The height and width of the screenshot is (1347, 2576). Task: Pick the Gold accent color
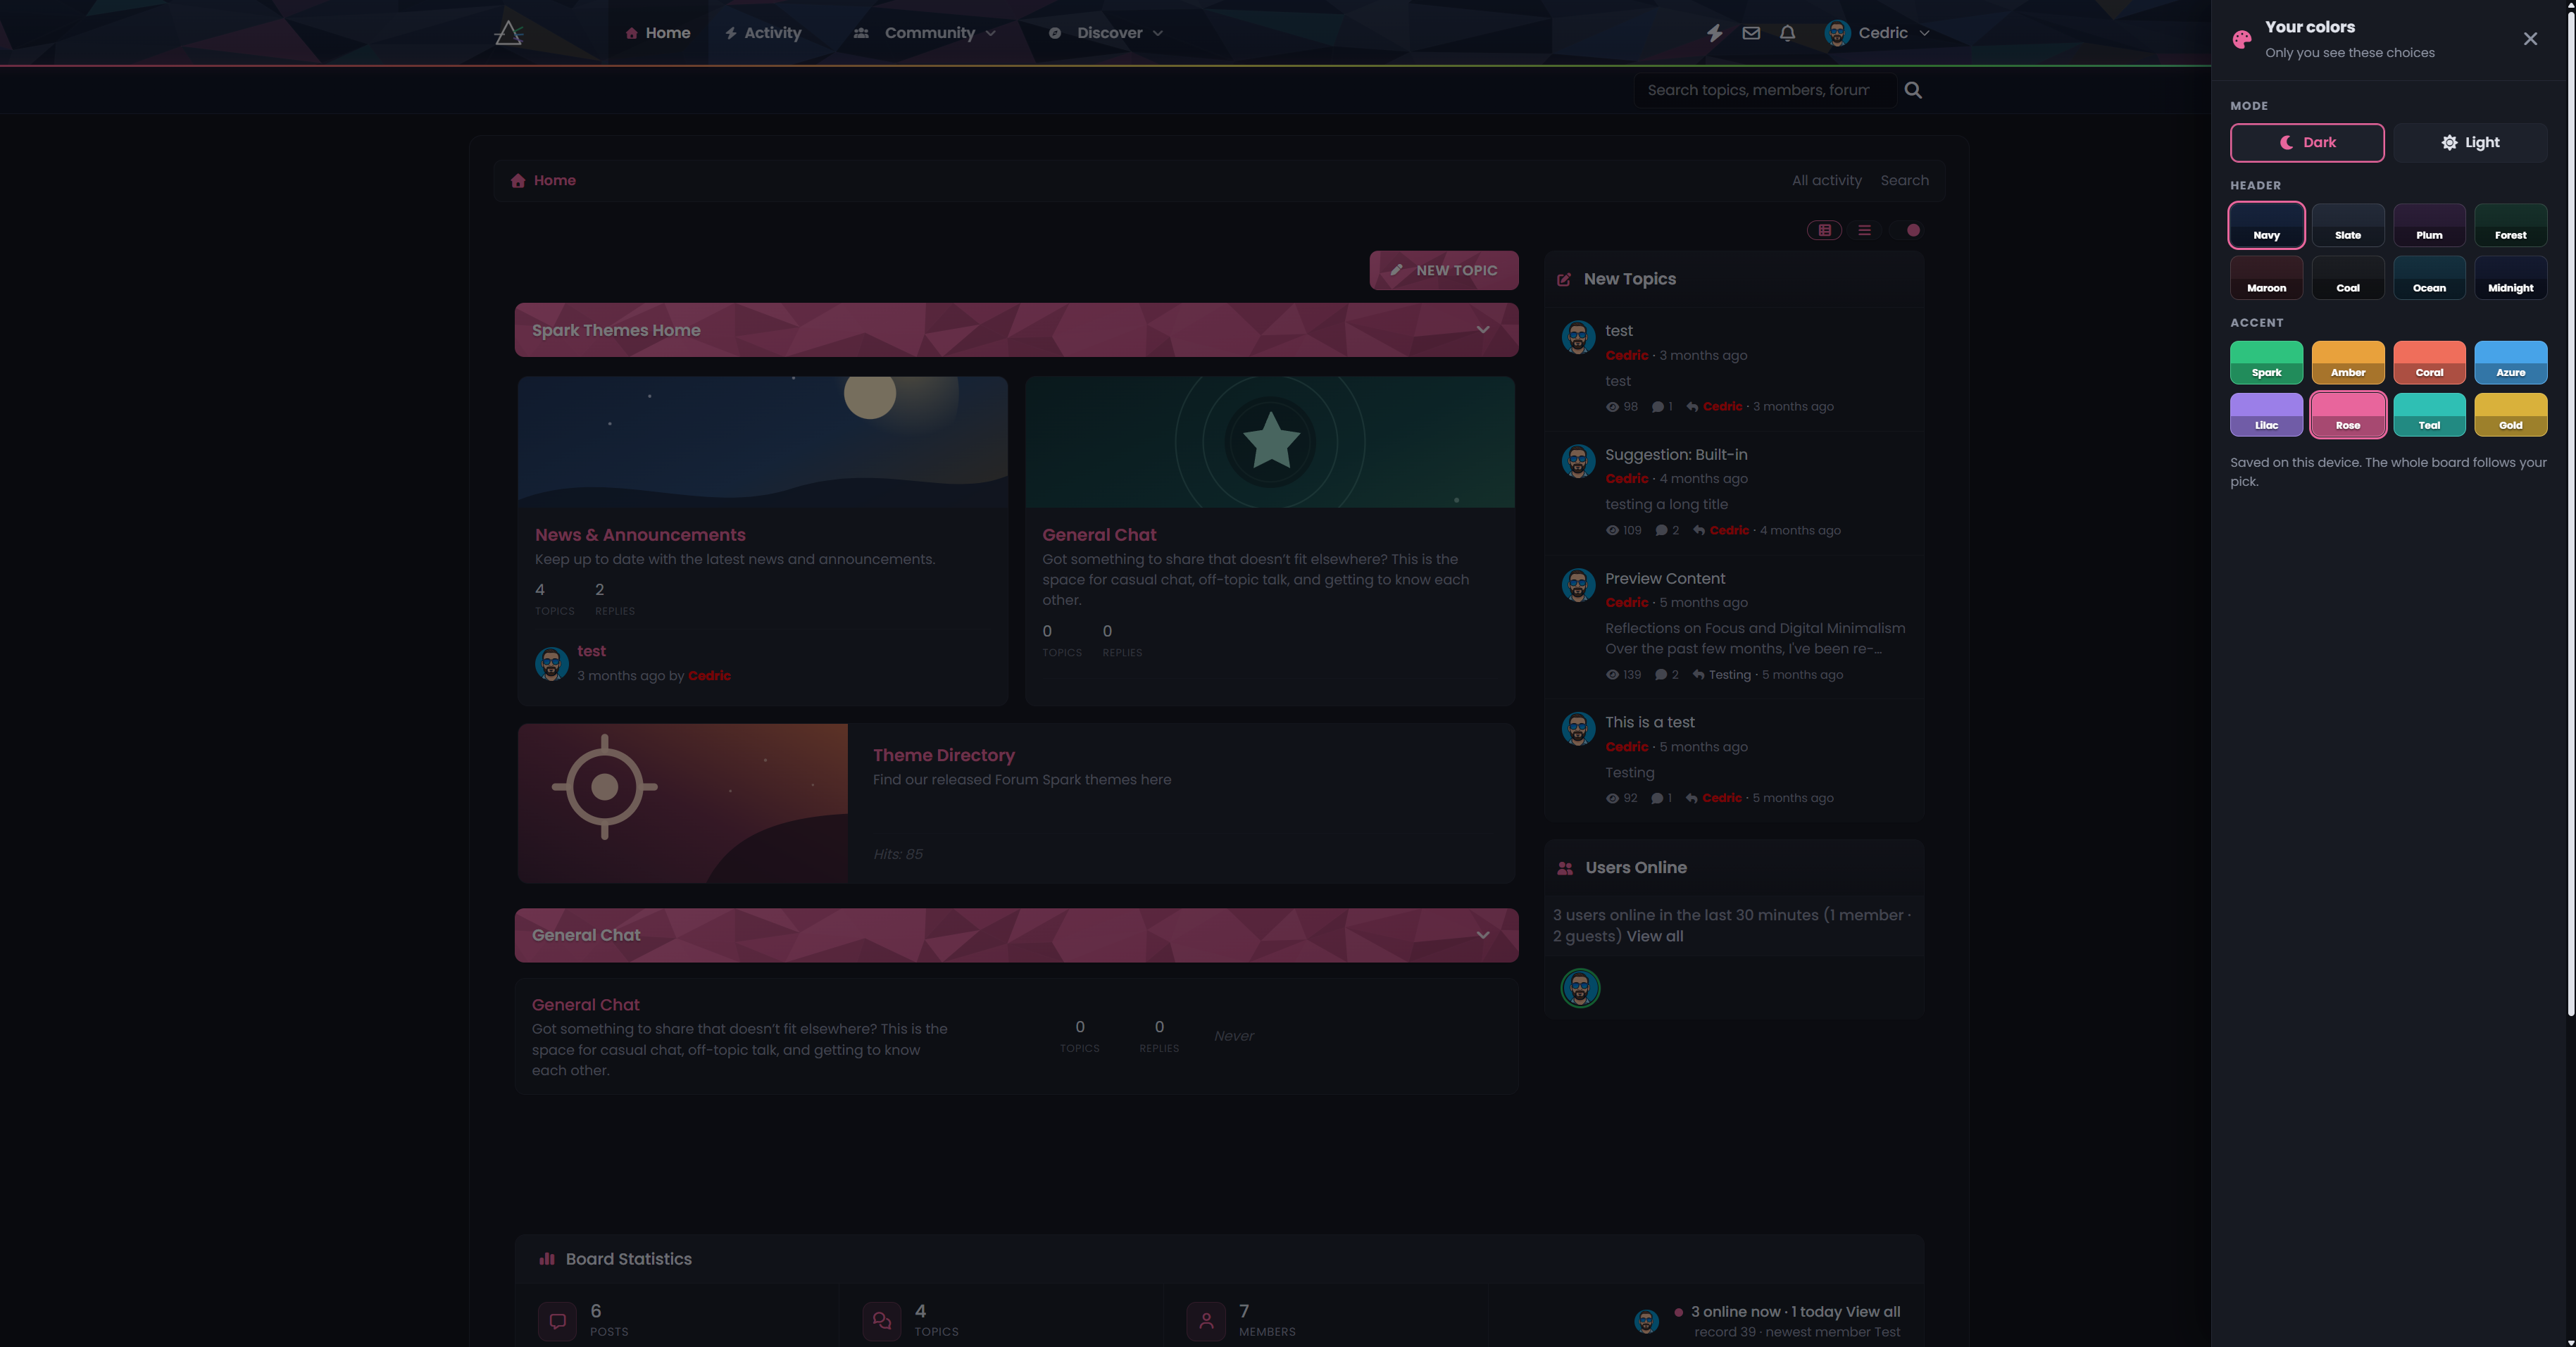[x=2510, y=415]
